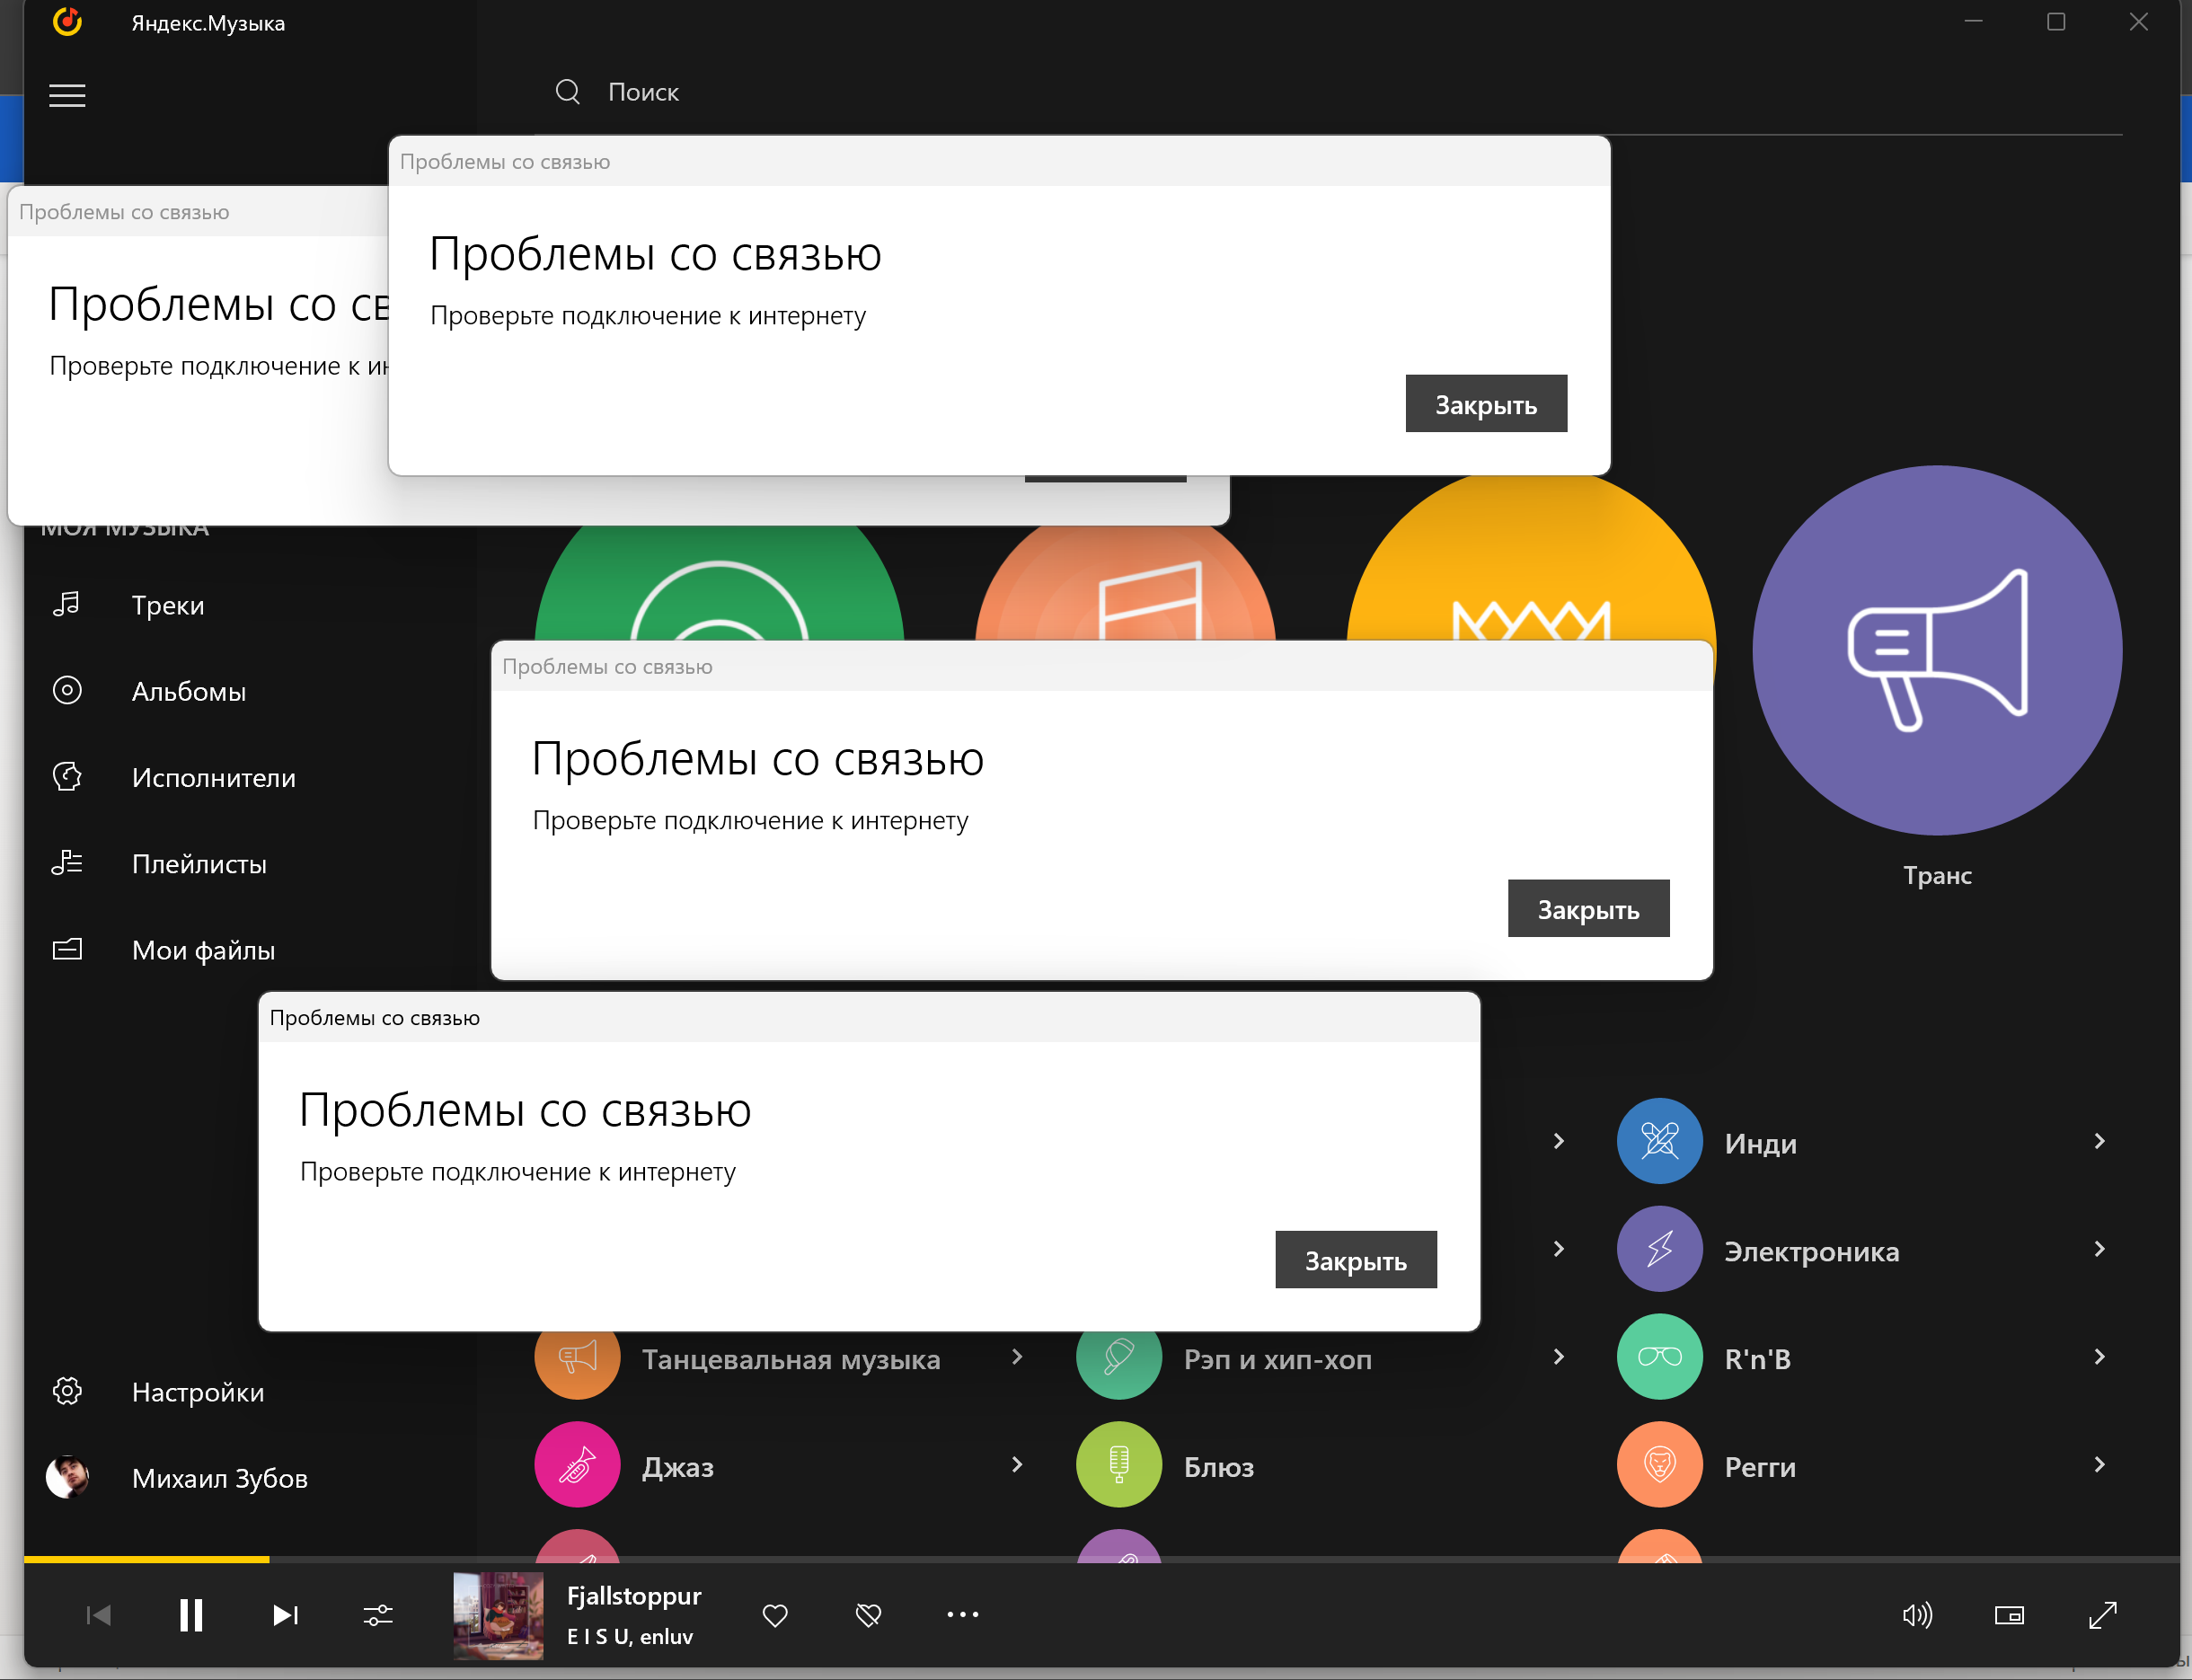Click the Регги lion icon
The image size is (2192, 1680).
(x=1659, y=1465)
